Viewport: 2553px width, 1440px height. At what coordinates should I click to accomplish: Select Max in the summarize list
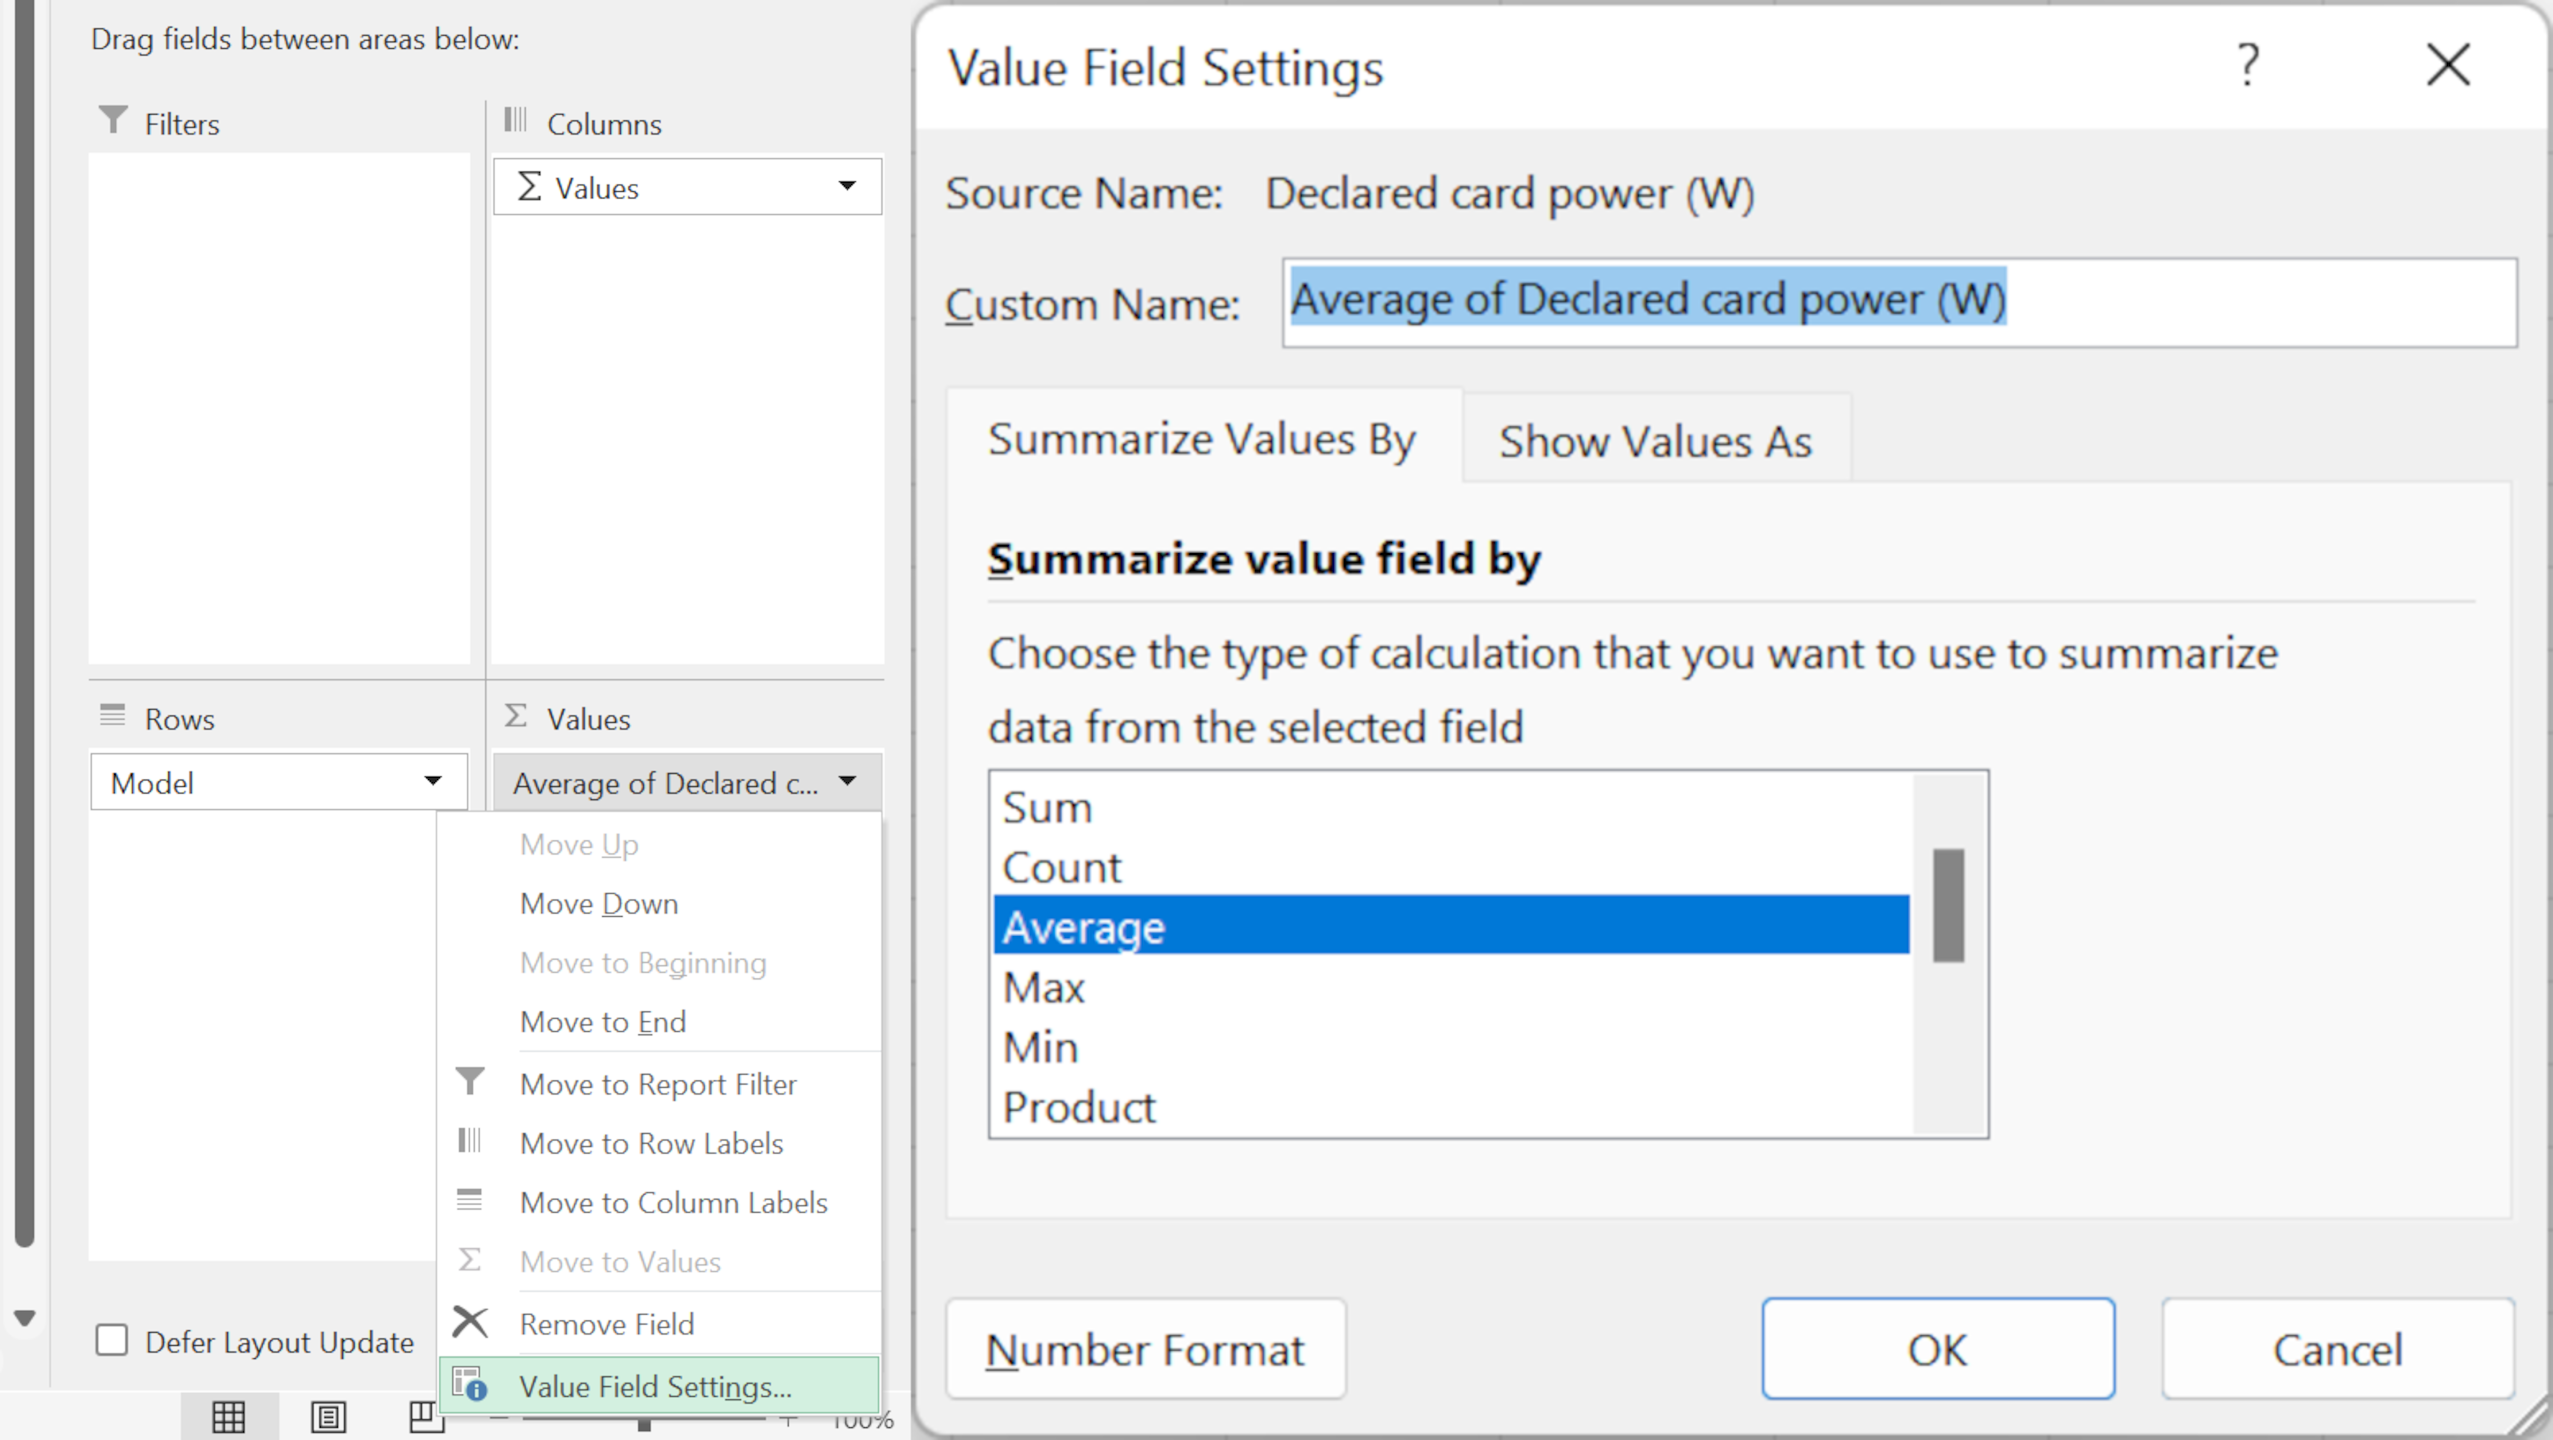(x=1044, y=988)
